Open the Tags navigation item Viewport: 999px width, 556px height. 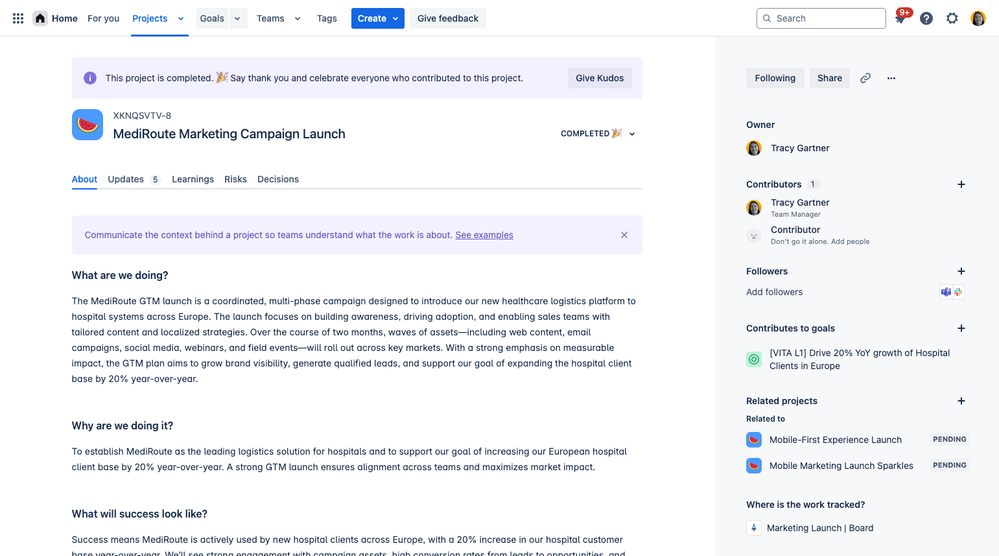tap(327, 18)
